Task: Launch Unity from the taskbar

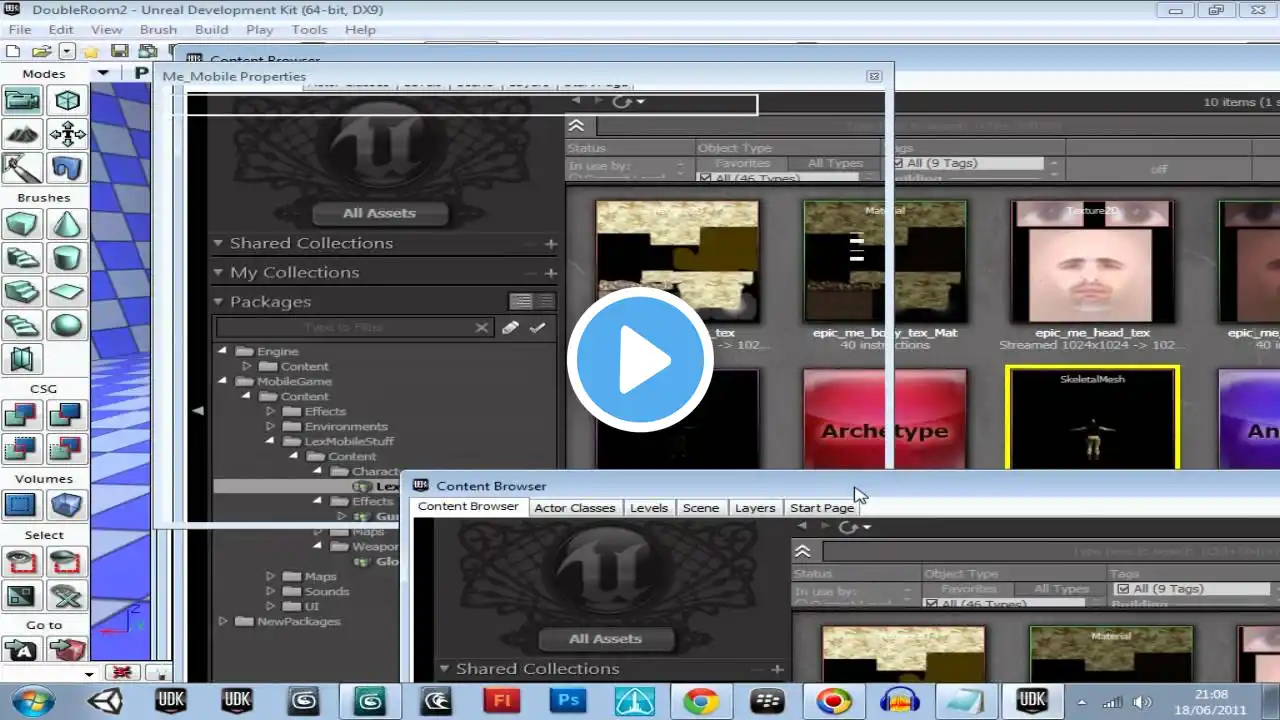Action: (x=105, y=701)
